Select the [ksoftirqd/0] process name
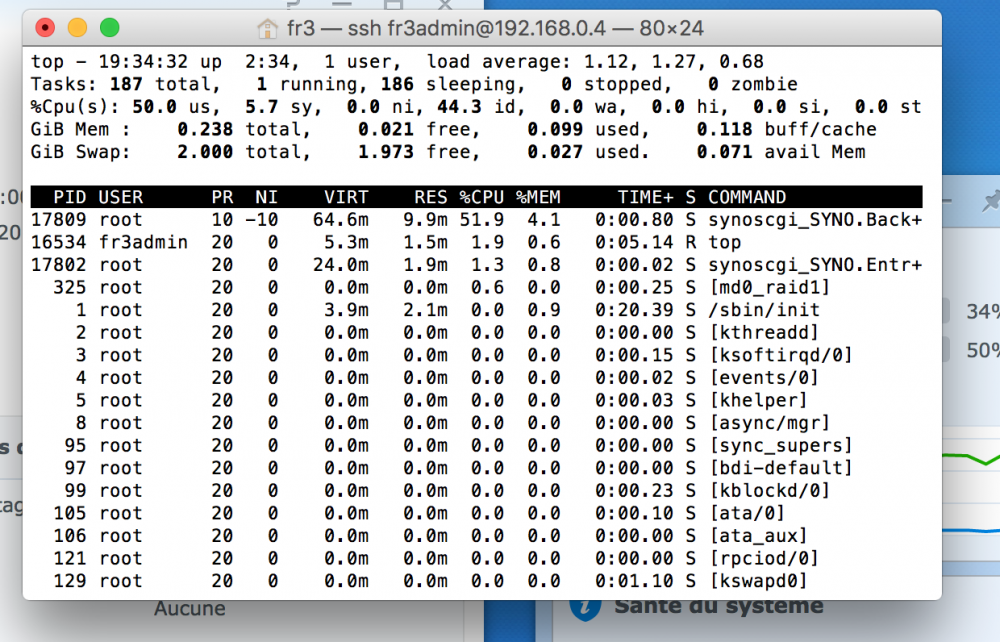This screenshot has width=1000, height=642. pyautogui.click(x=781, y=355)
